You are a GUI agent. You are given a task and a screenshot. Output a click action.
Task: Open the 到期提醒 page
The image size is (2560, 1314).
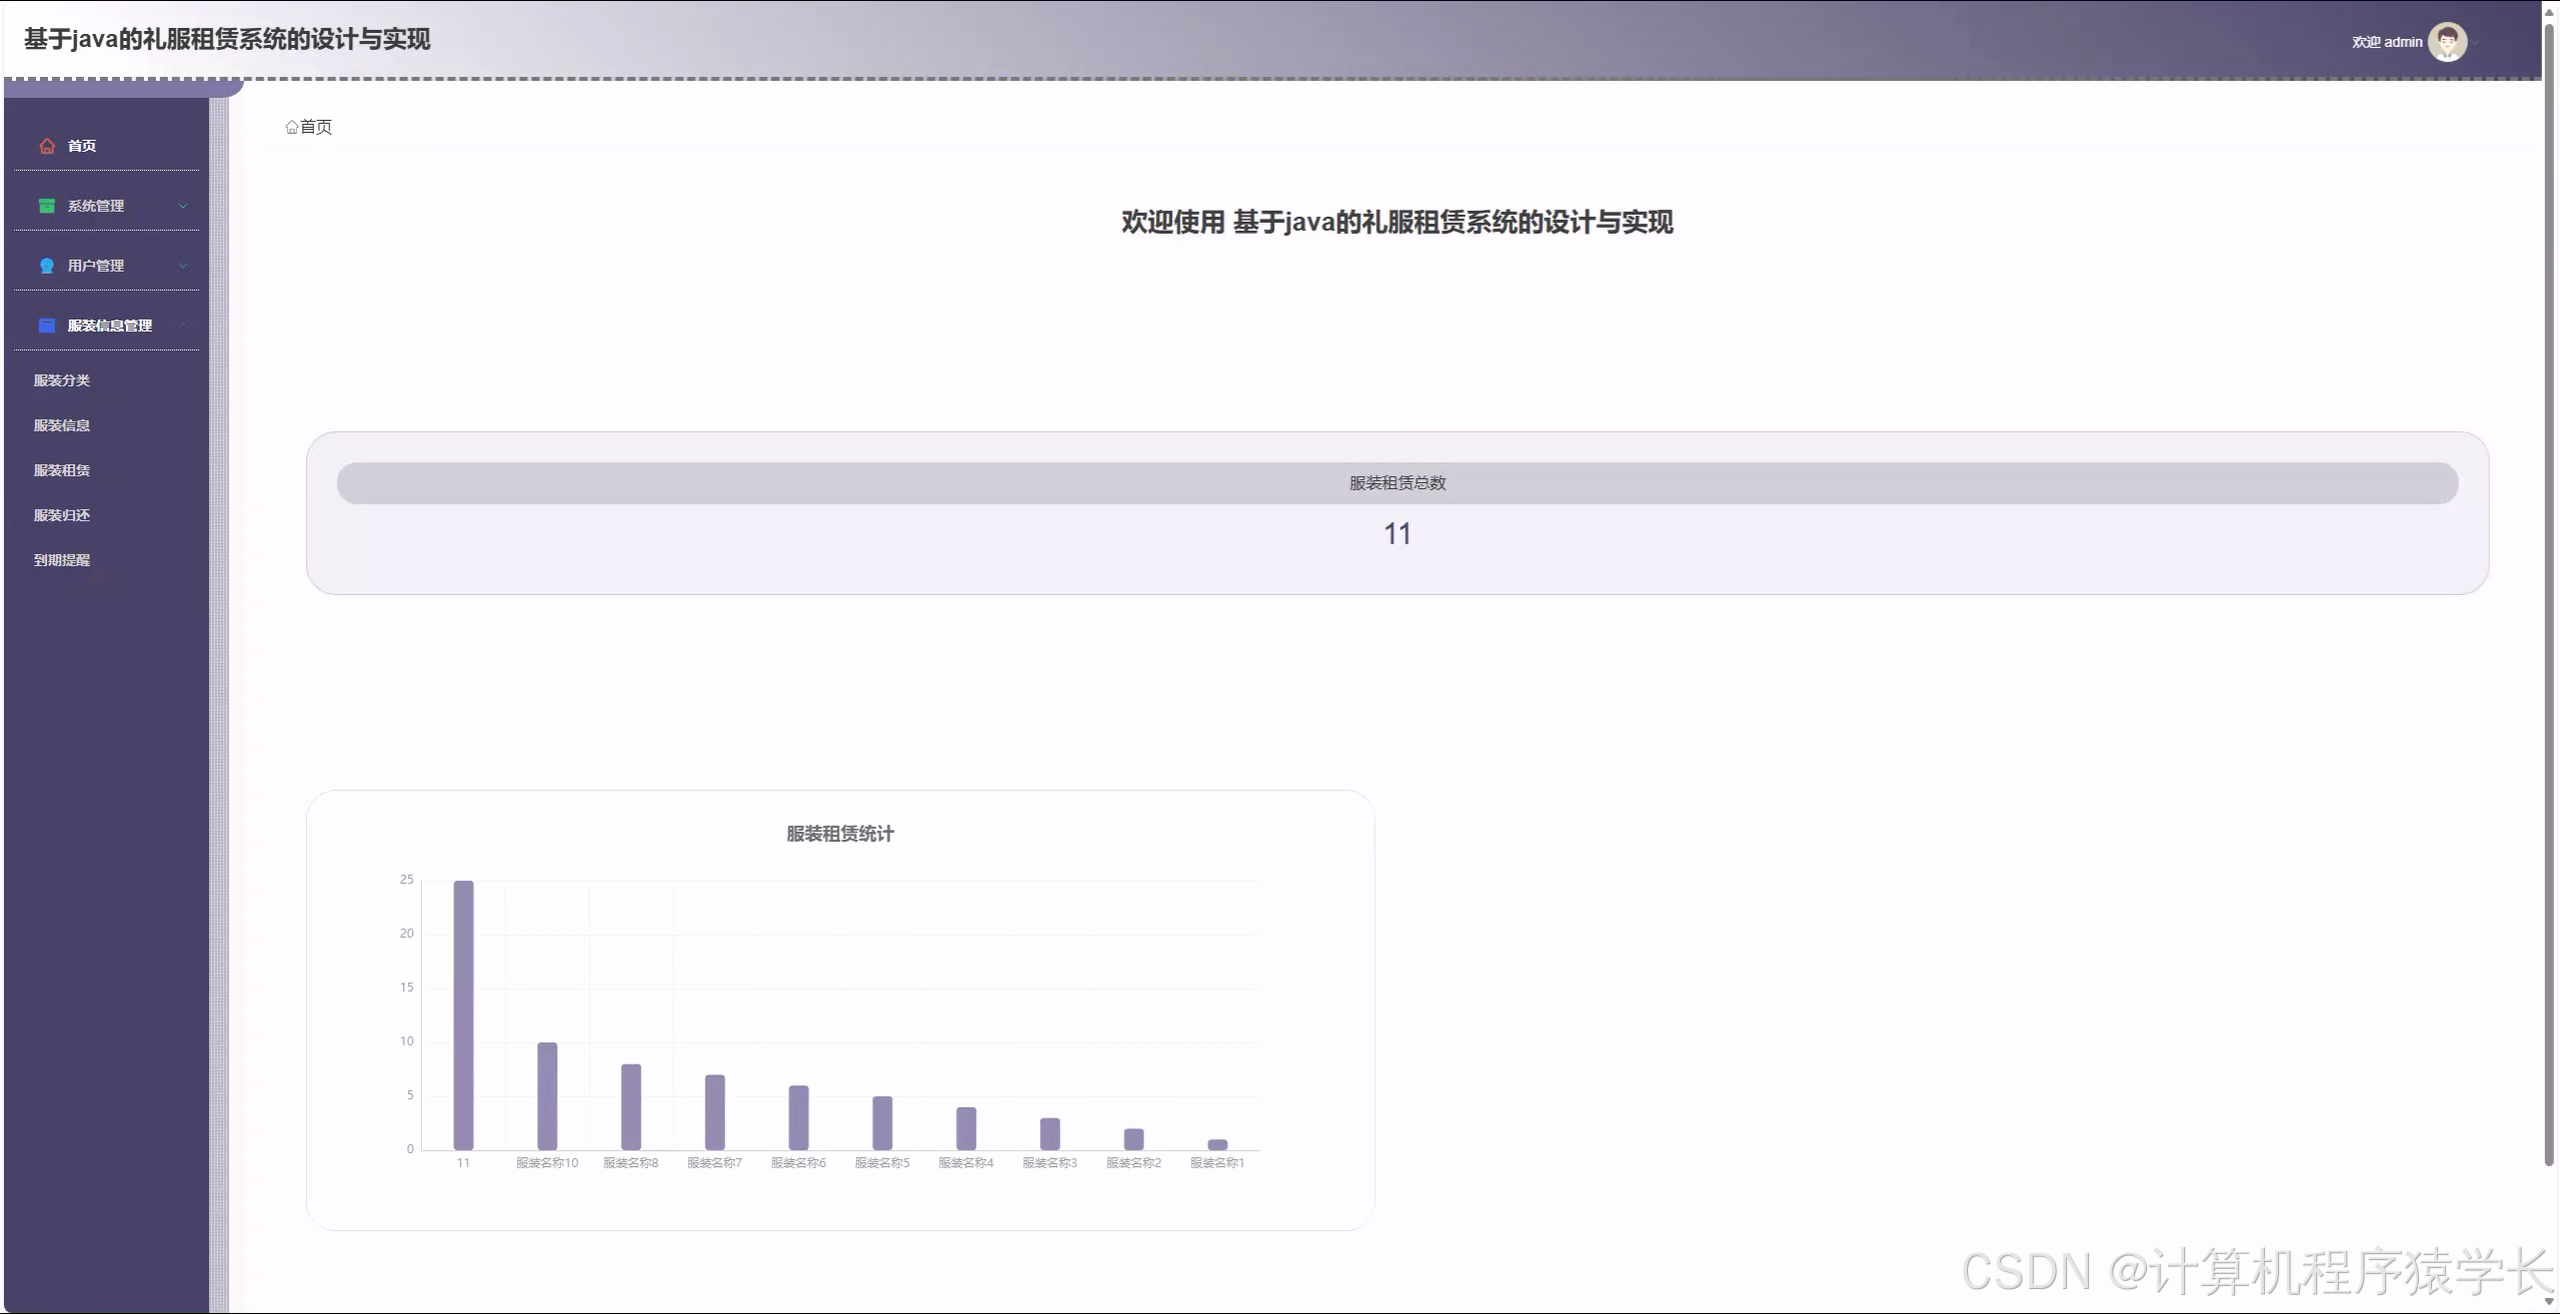tap(61, 560)
